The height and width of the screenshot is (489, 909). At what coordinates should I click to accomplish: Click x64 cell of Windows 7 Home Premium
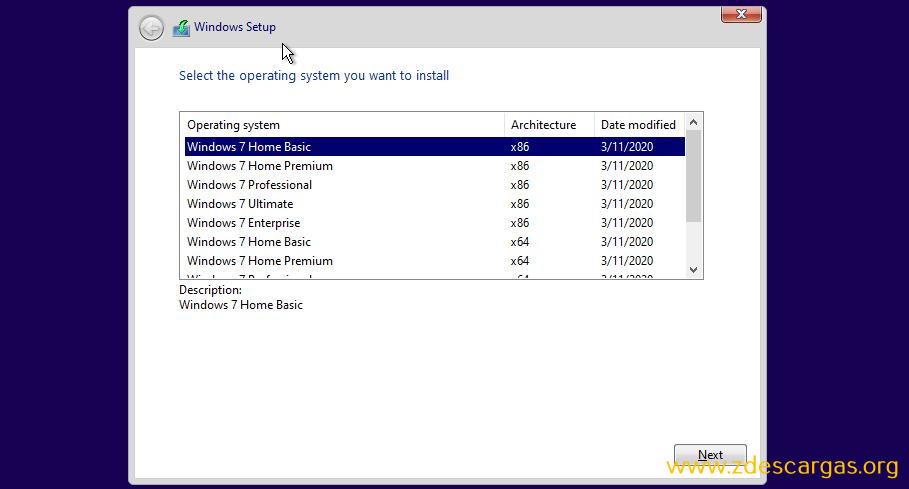click(x=519, y=261)
